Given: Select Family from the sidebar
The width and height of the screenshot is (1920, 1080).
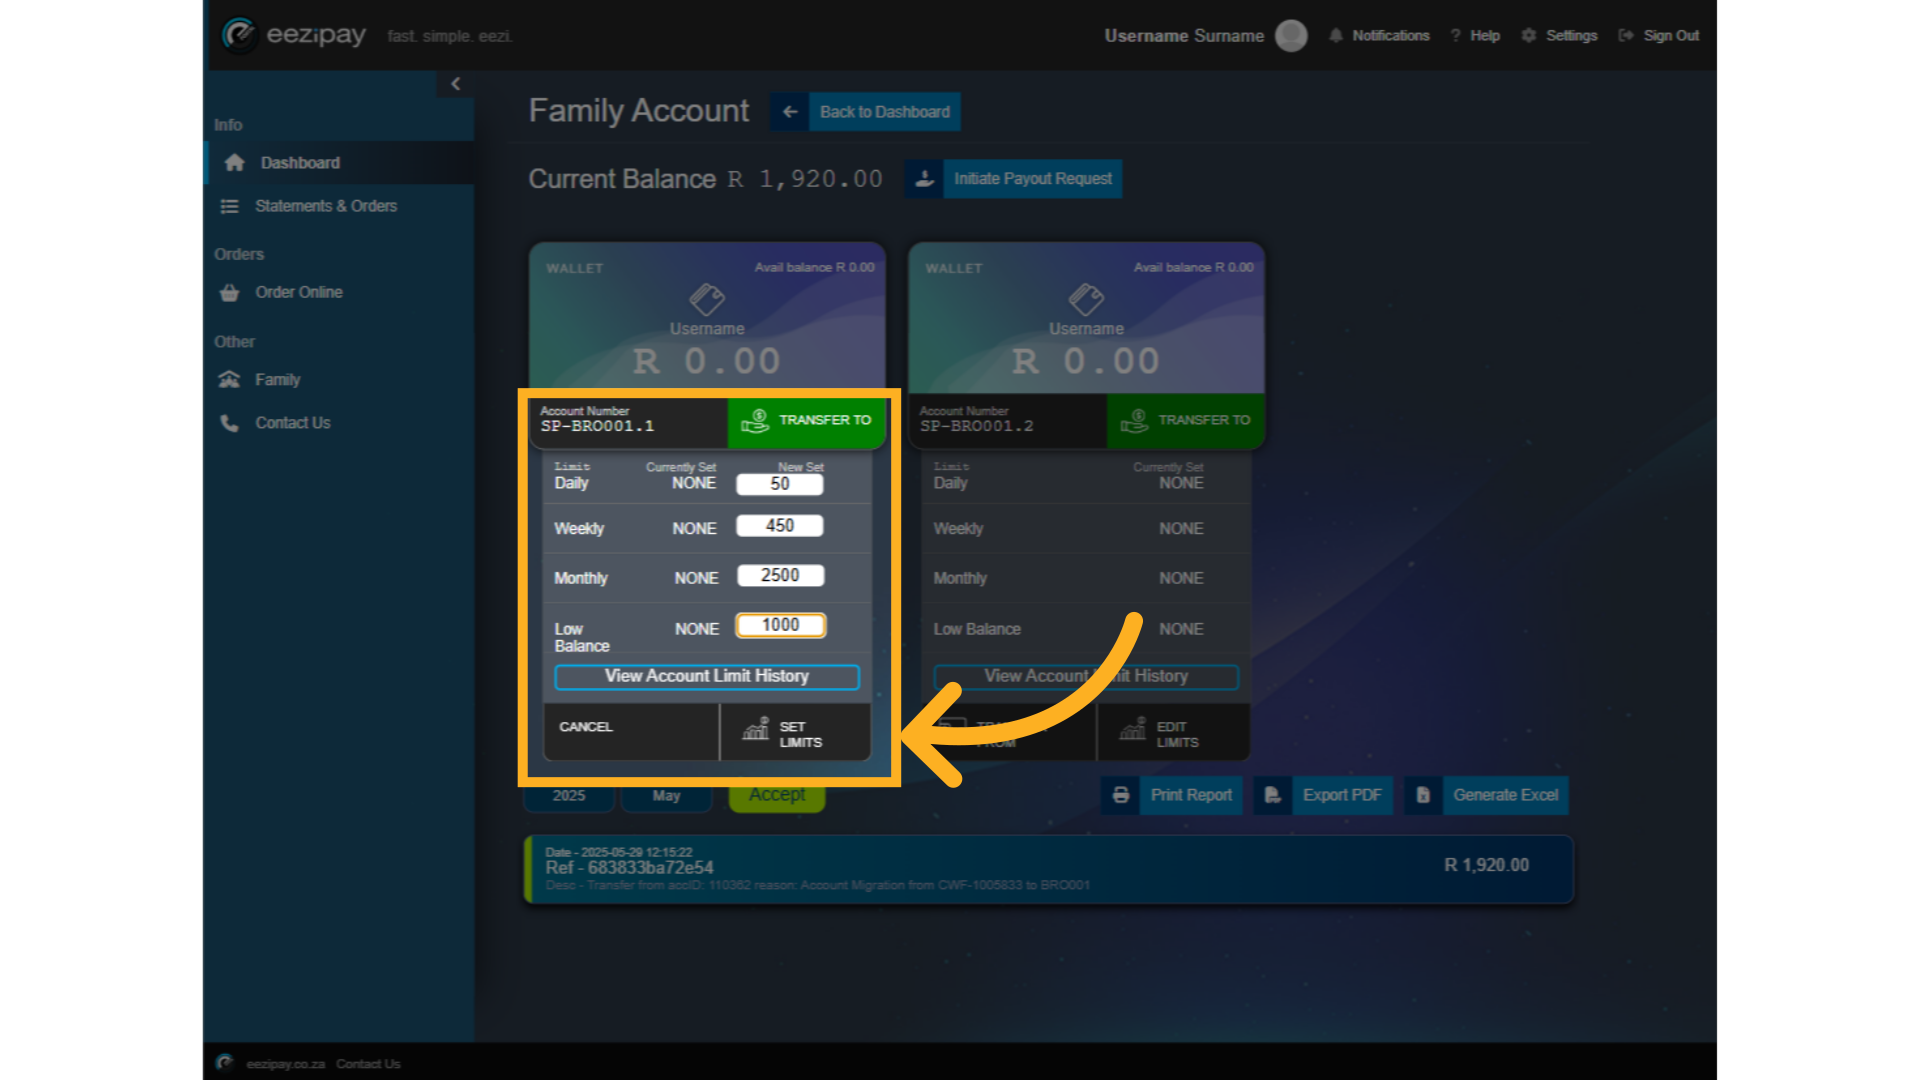Looking at the screenshot, I should click(x=229, y=379).
